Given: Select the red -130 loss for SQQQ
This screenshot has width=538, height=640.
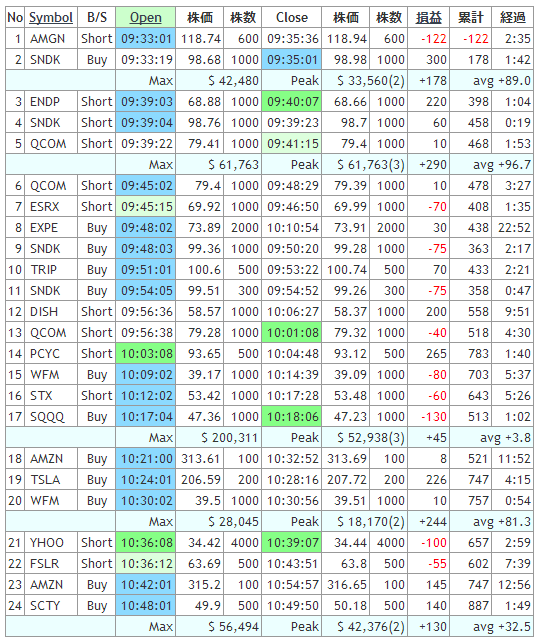Looking at the screenshot, I should point(434,417).
